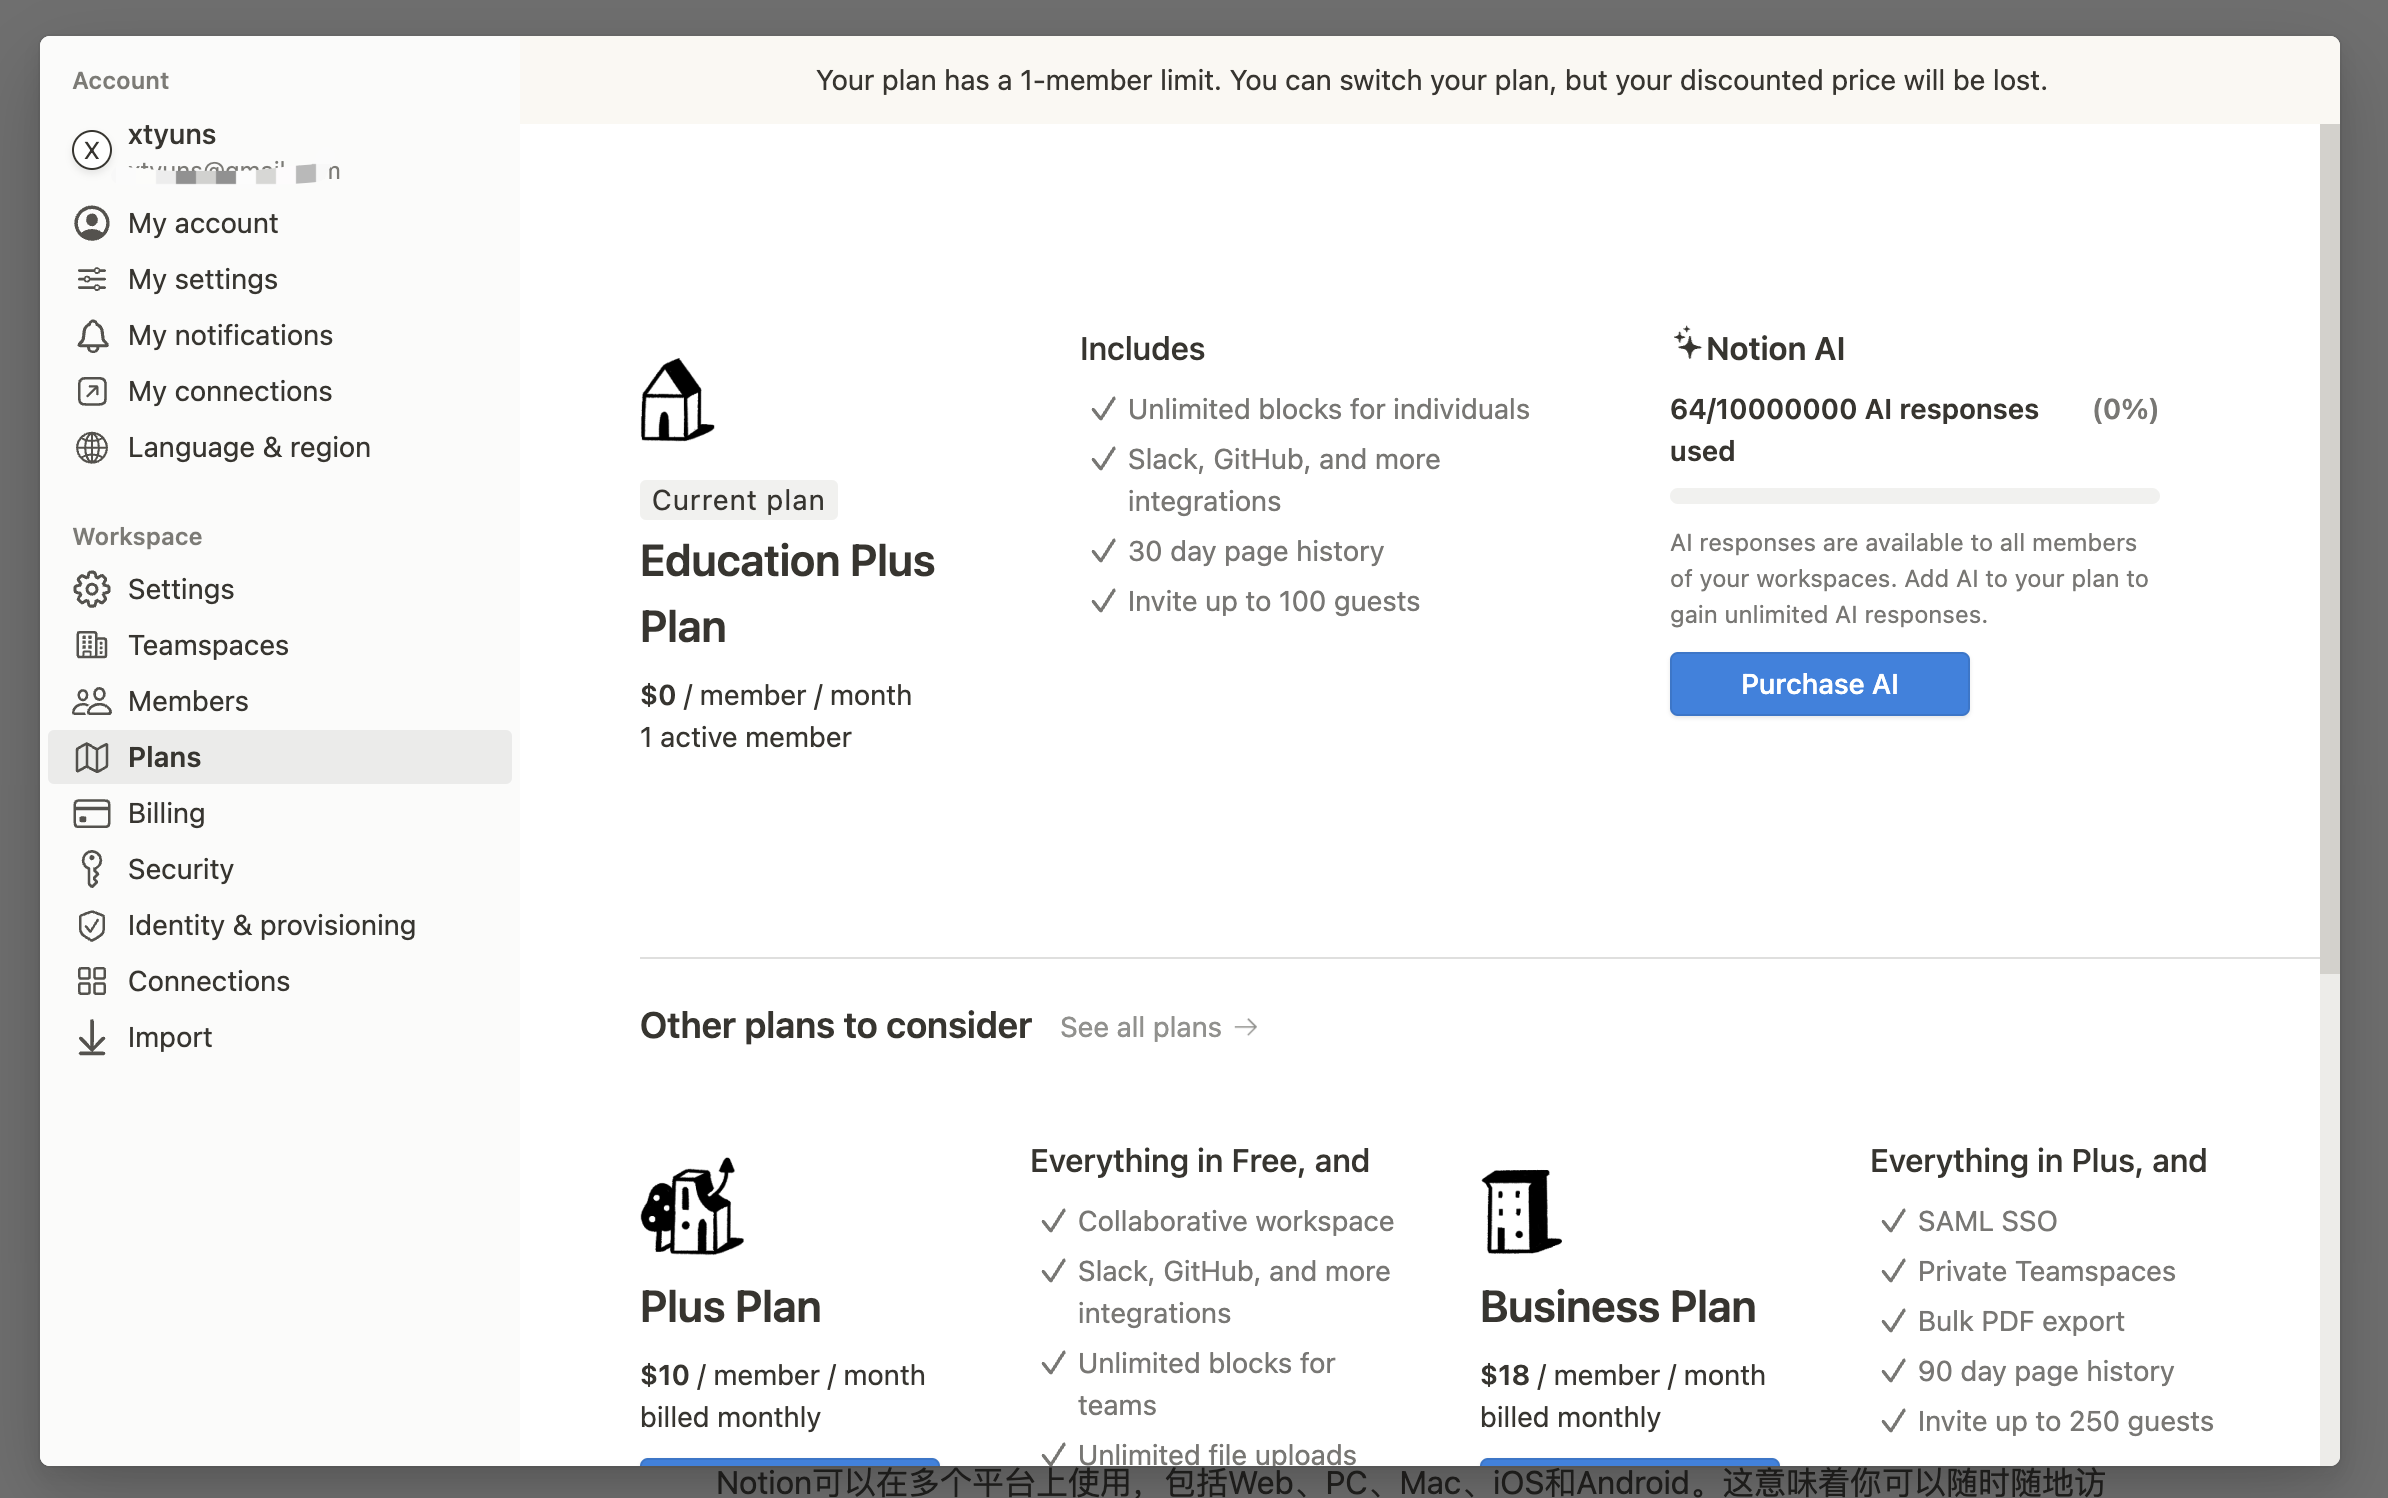
Task: Open My connections in sidebar
Action: coord(229,391)
